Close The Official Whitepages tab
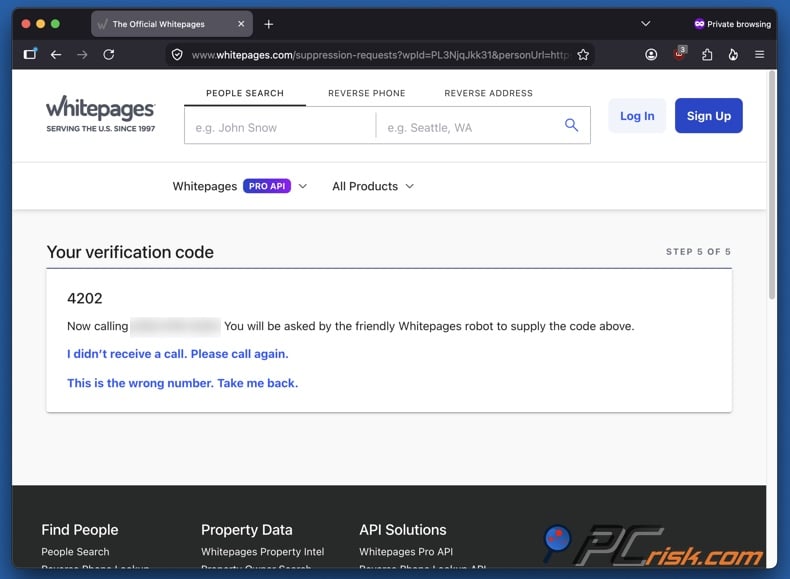 click(241, 24)
